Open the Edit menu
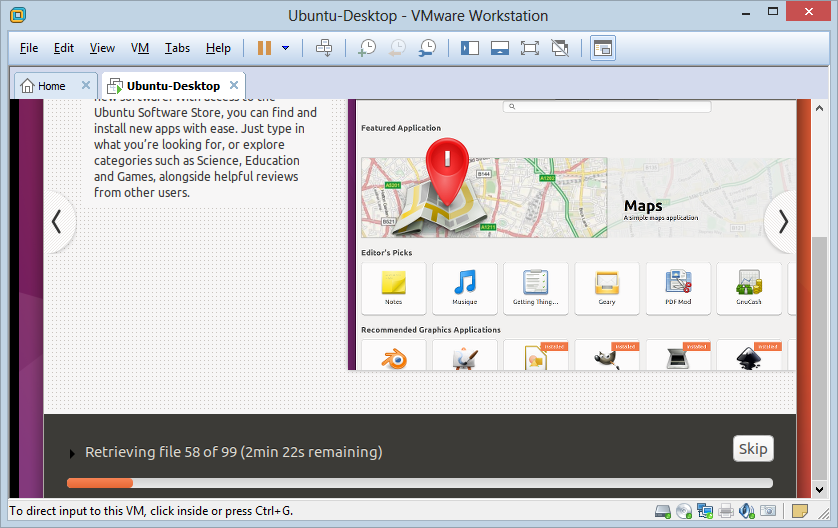This screenshot has width=838, height=528. click(64, 48)
